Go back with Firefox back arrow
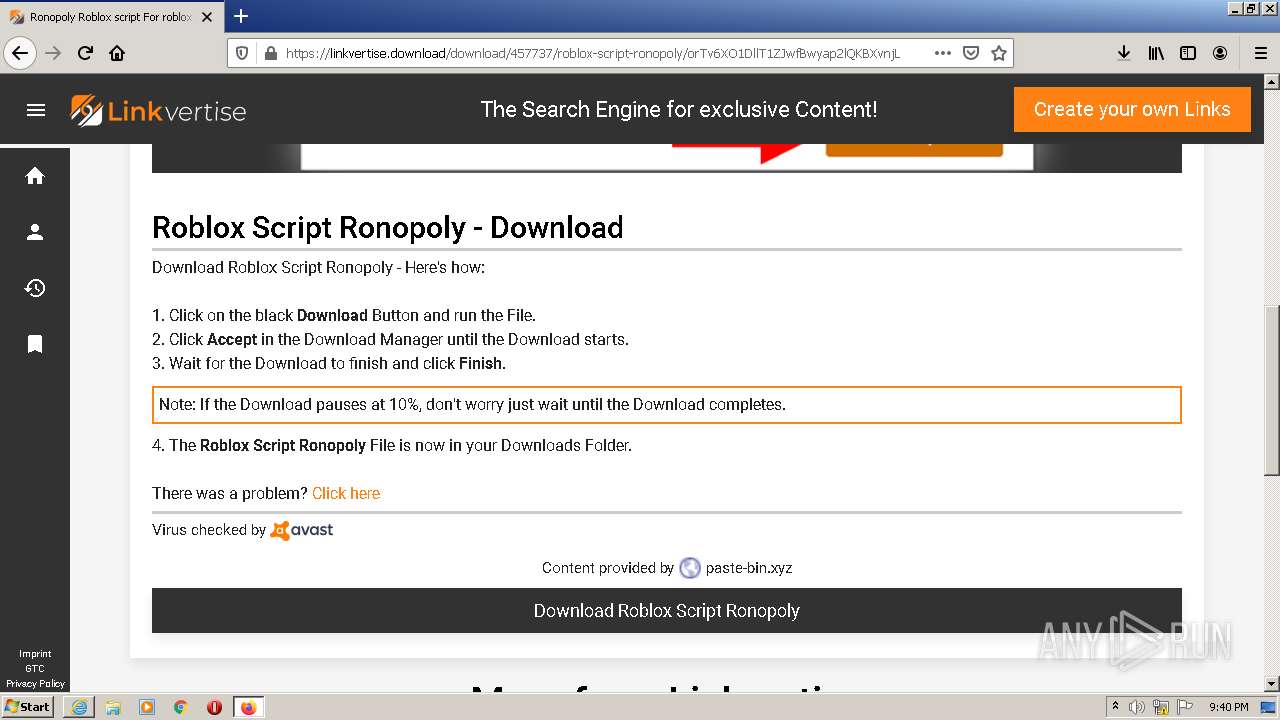 click(20, 53)
